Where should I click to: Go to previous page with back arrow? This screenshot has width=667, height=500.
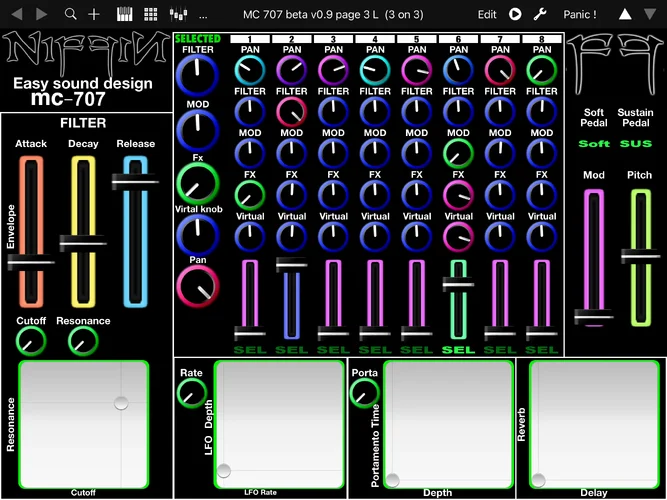point(15,15)
